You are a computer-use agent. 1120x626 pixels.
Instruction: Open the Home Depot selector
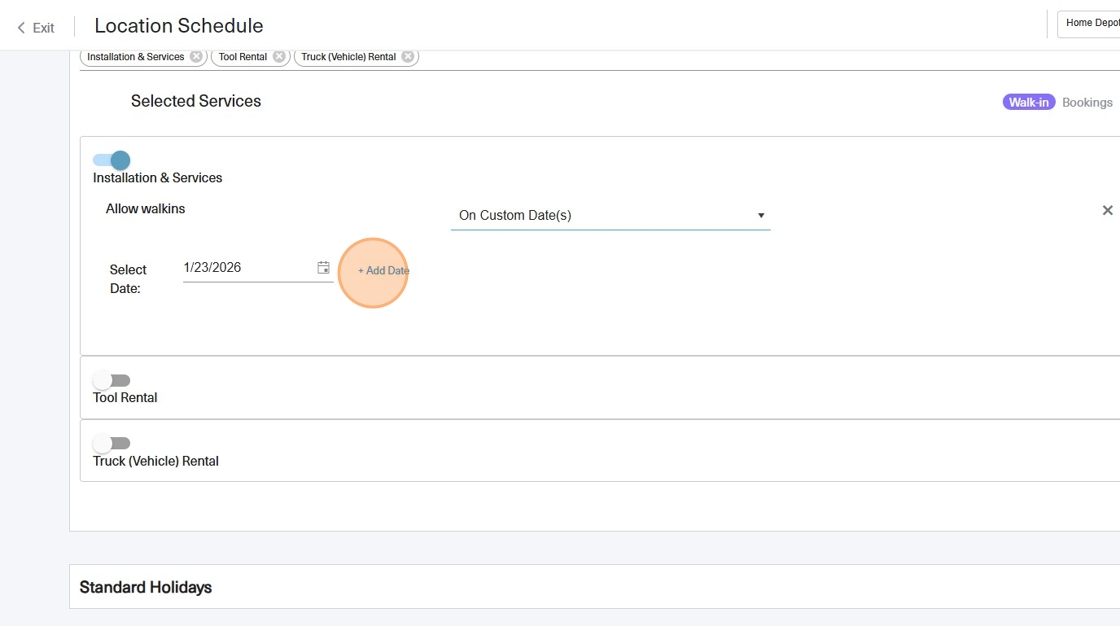click(1091, 23)
